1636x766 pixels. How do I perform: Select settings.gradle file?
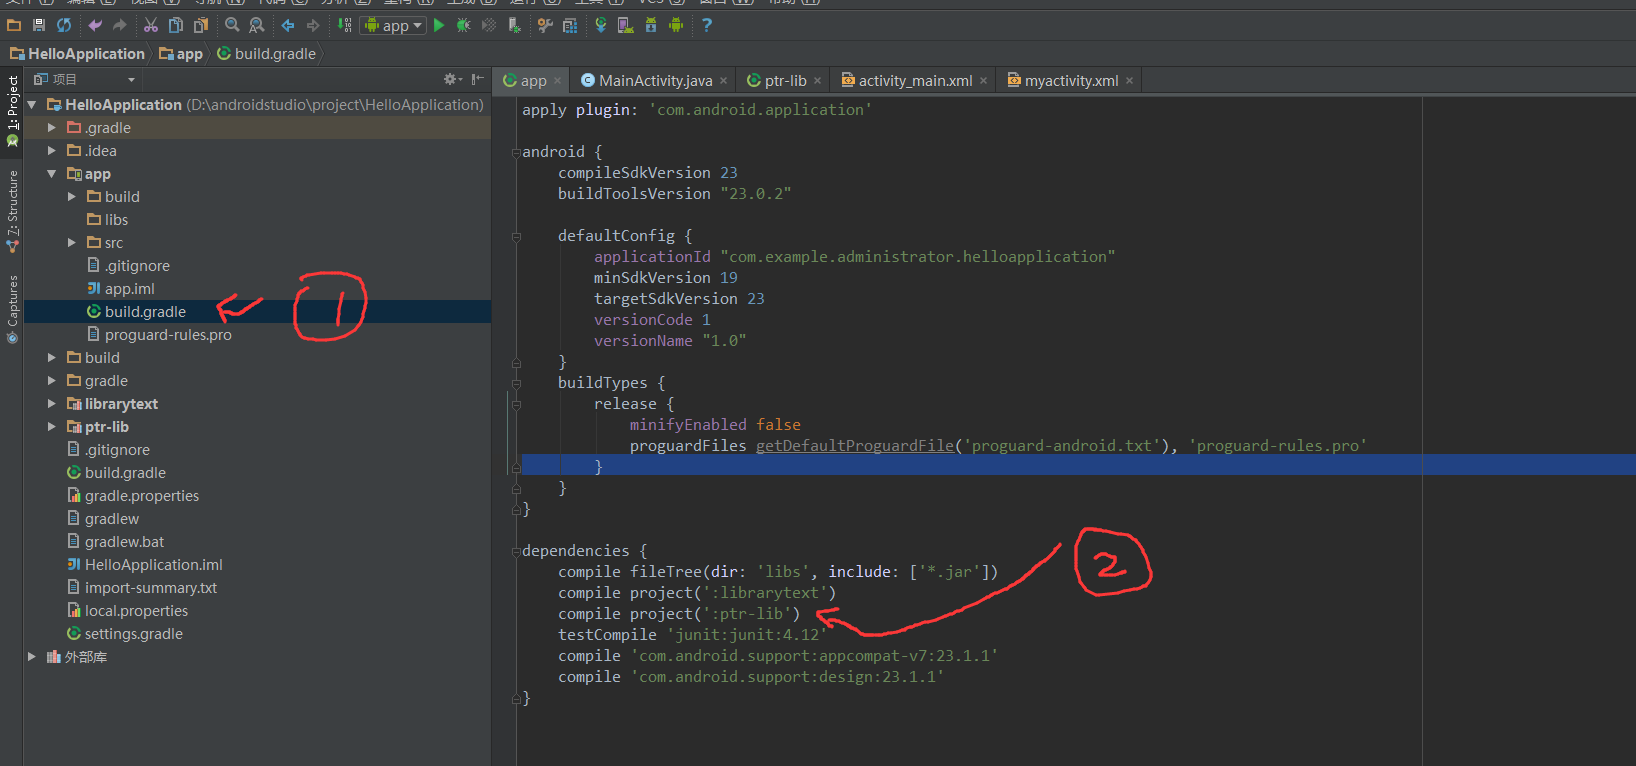[133, 634]
